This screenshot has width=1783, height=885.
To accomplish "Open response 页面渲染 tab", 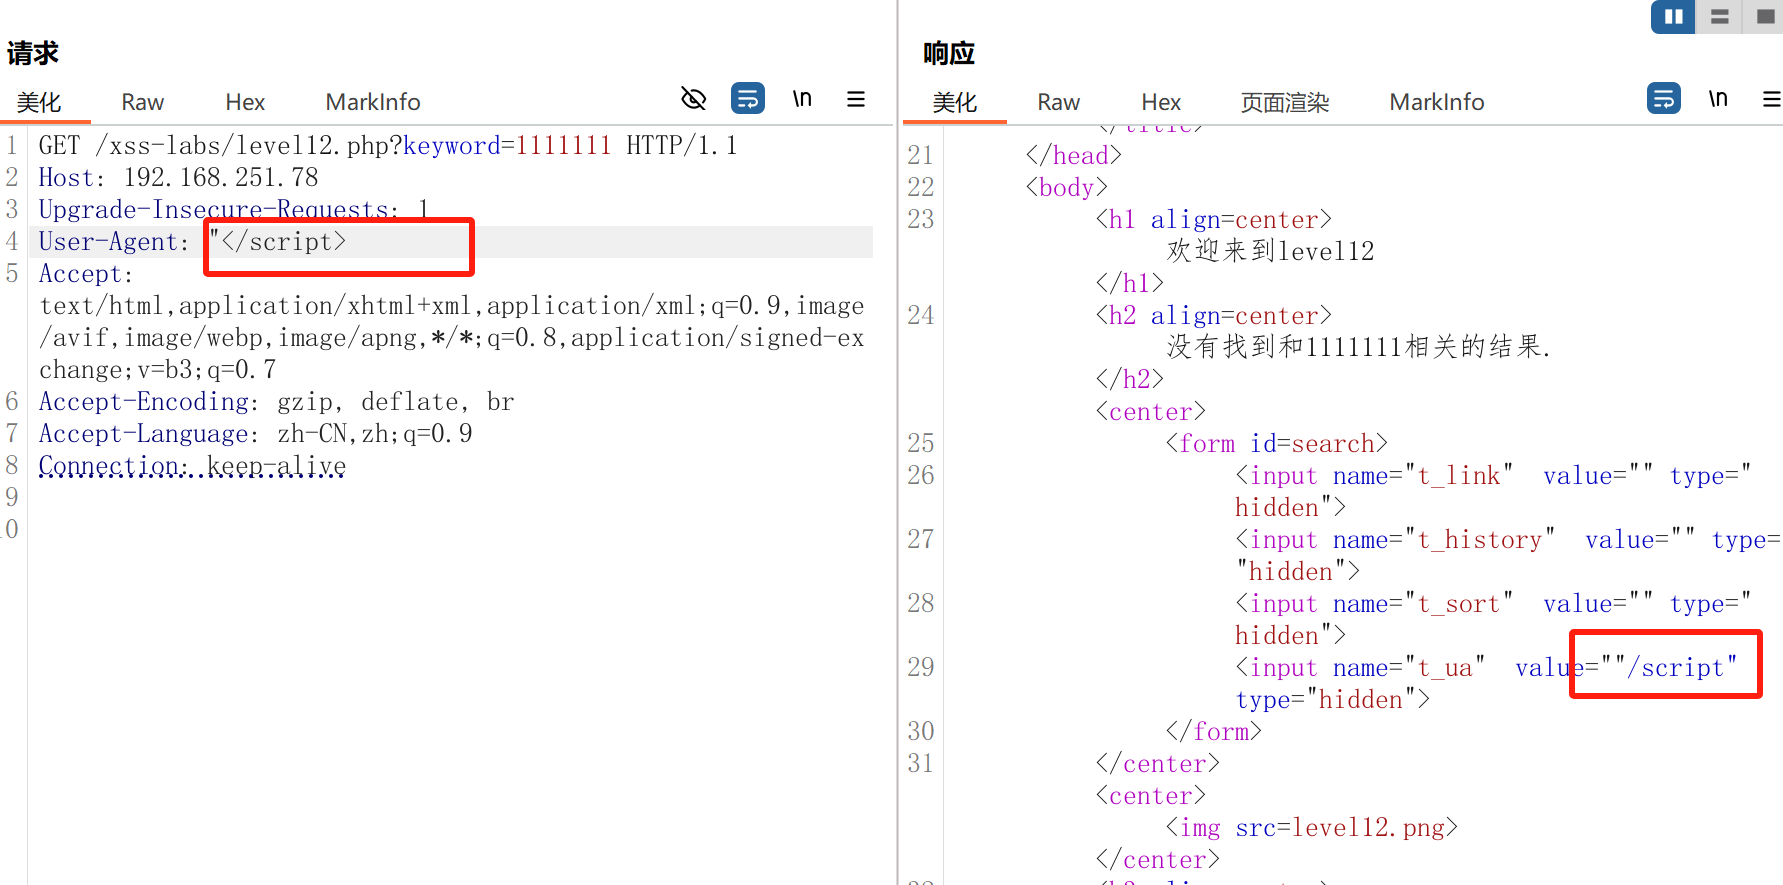I will pos(1285,102).
